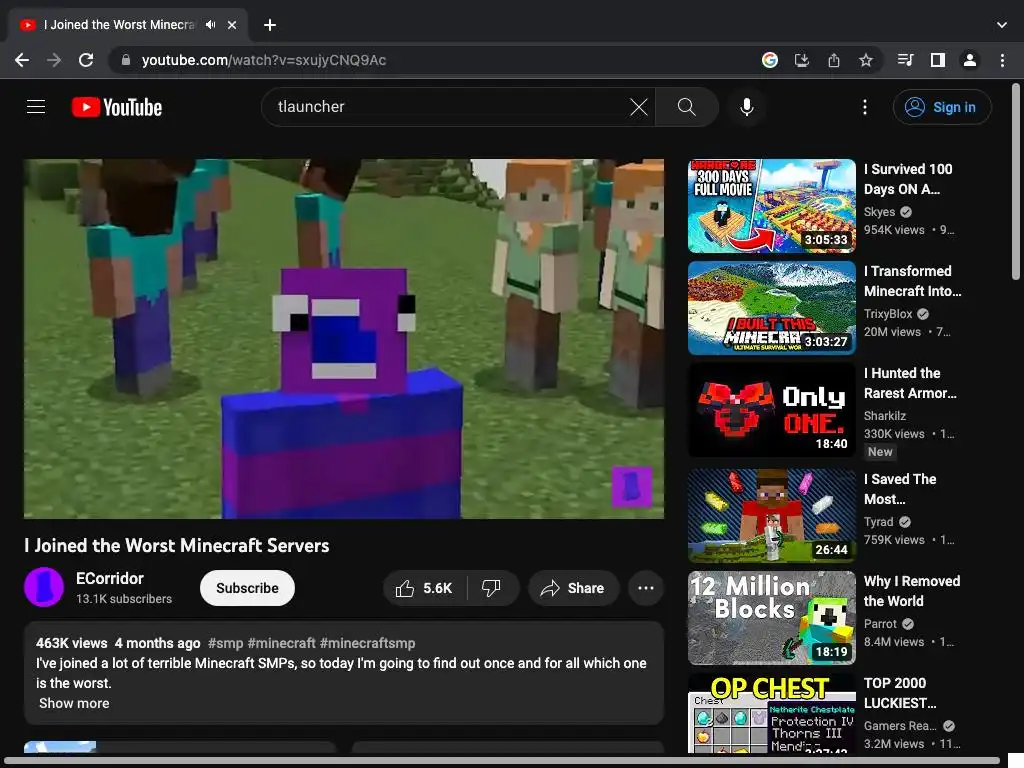
Task: Click the New badge on Sharkilz video
Action: pos(880,452)
